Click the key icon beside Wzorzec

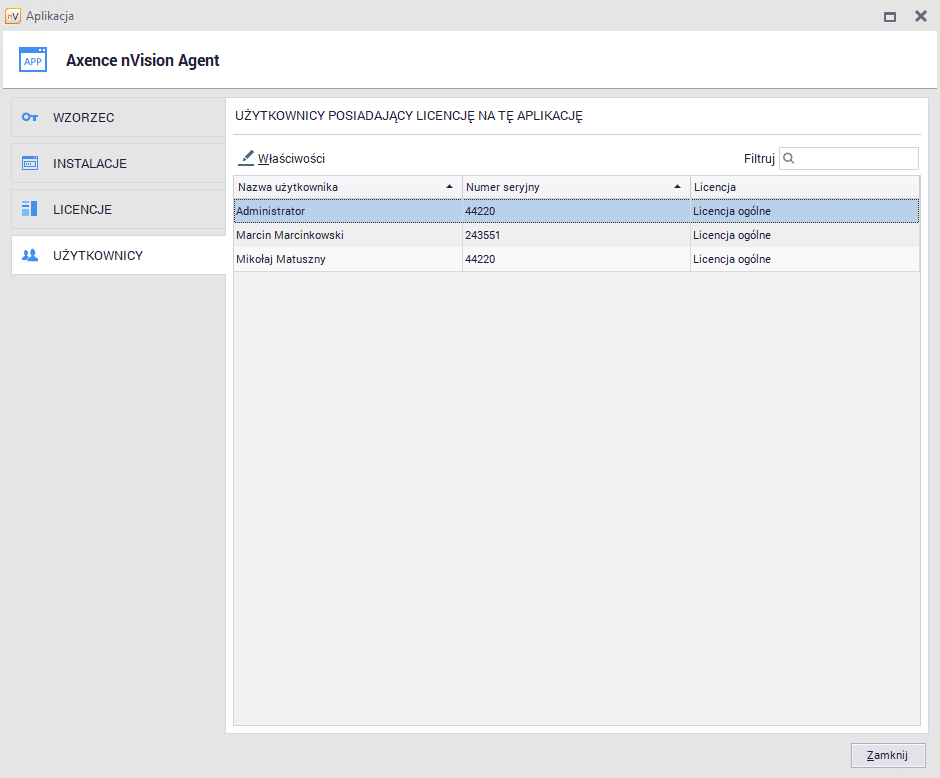click(x=30, y=117)
